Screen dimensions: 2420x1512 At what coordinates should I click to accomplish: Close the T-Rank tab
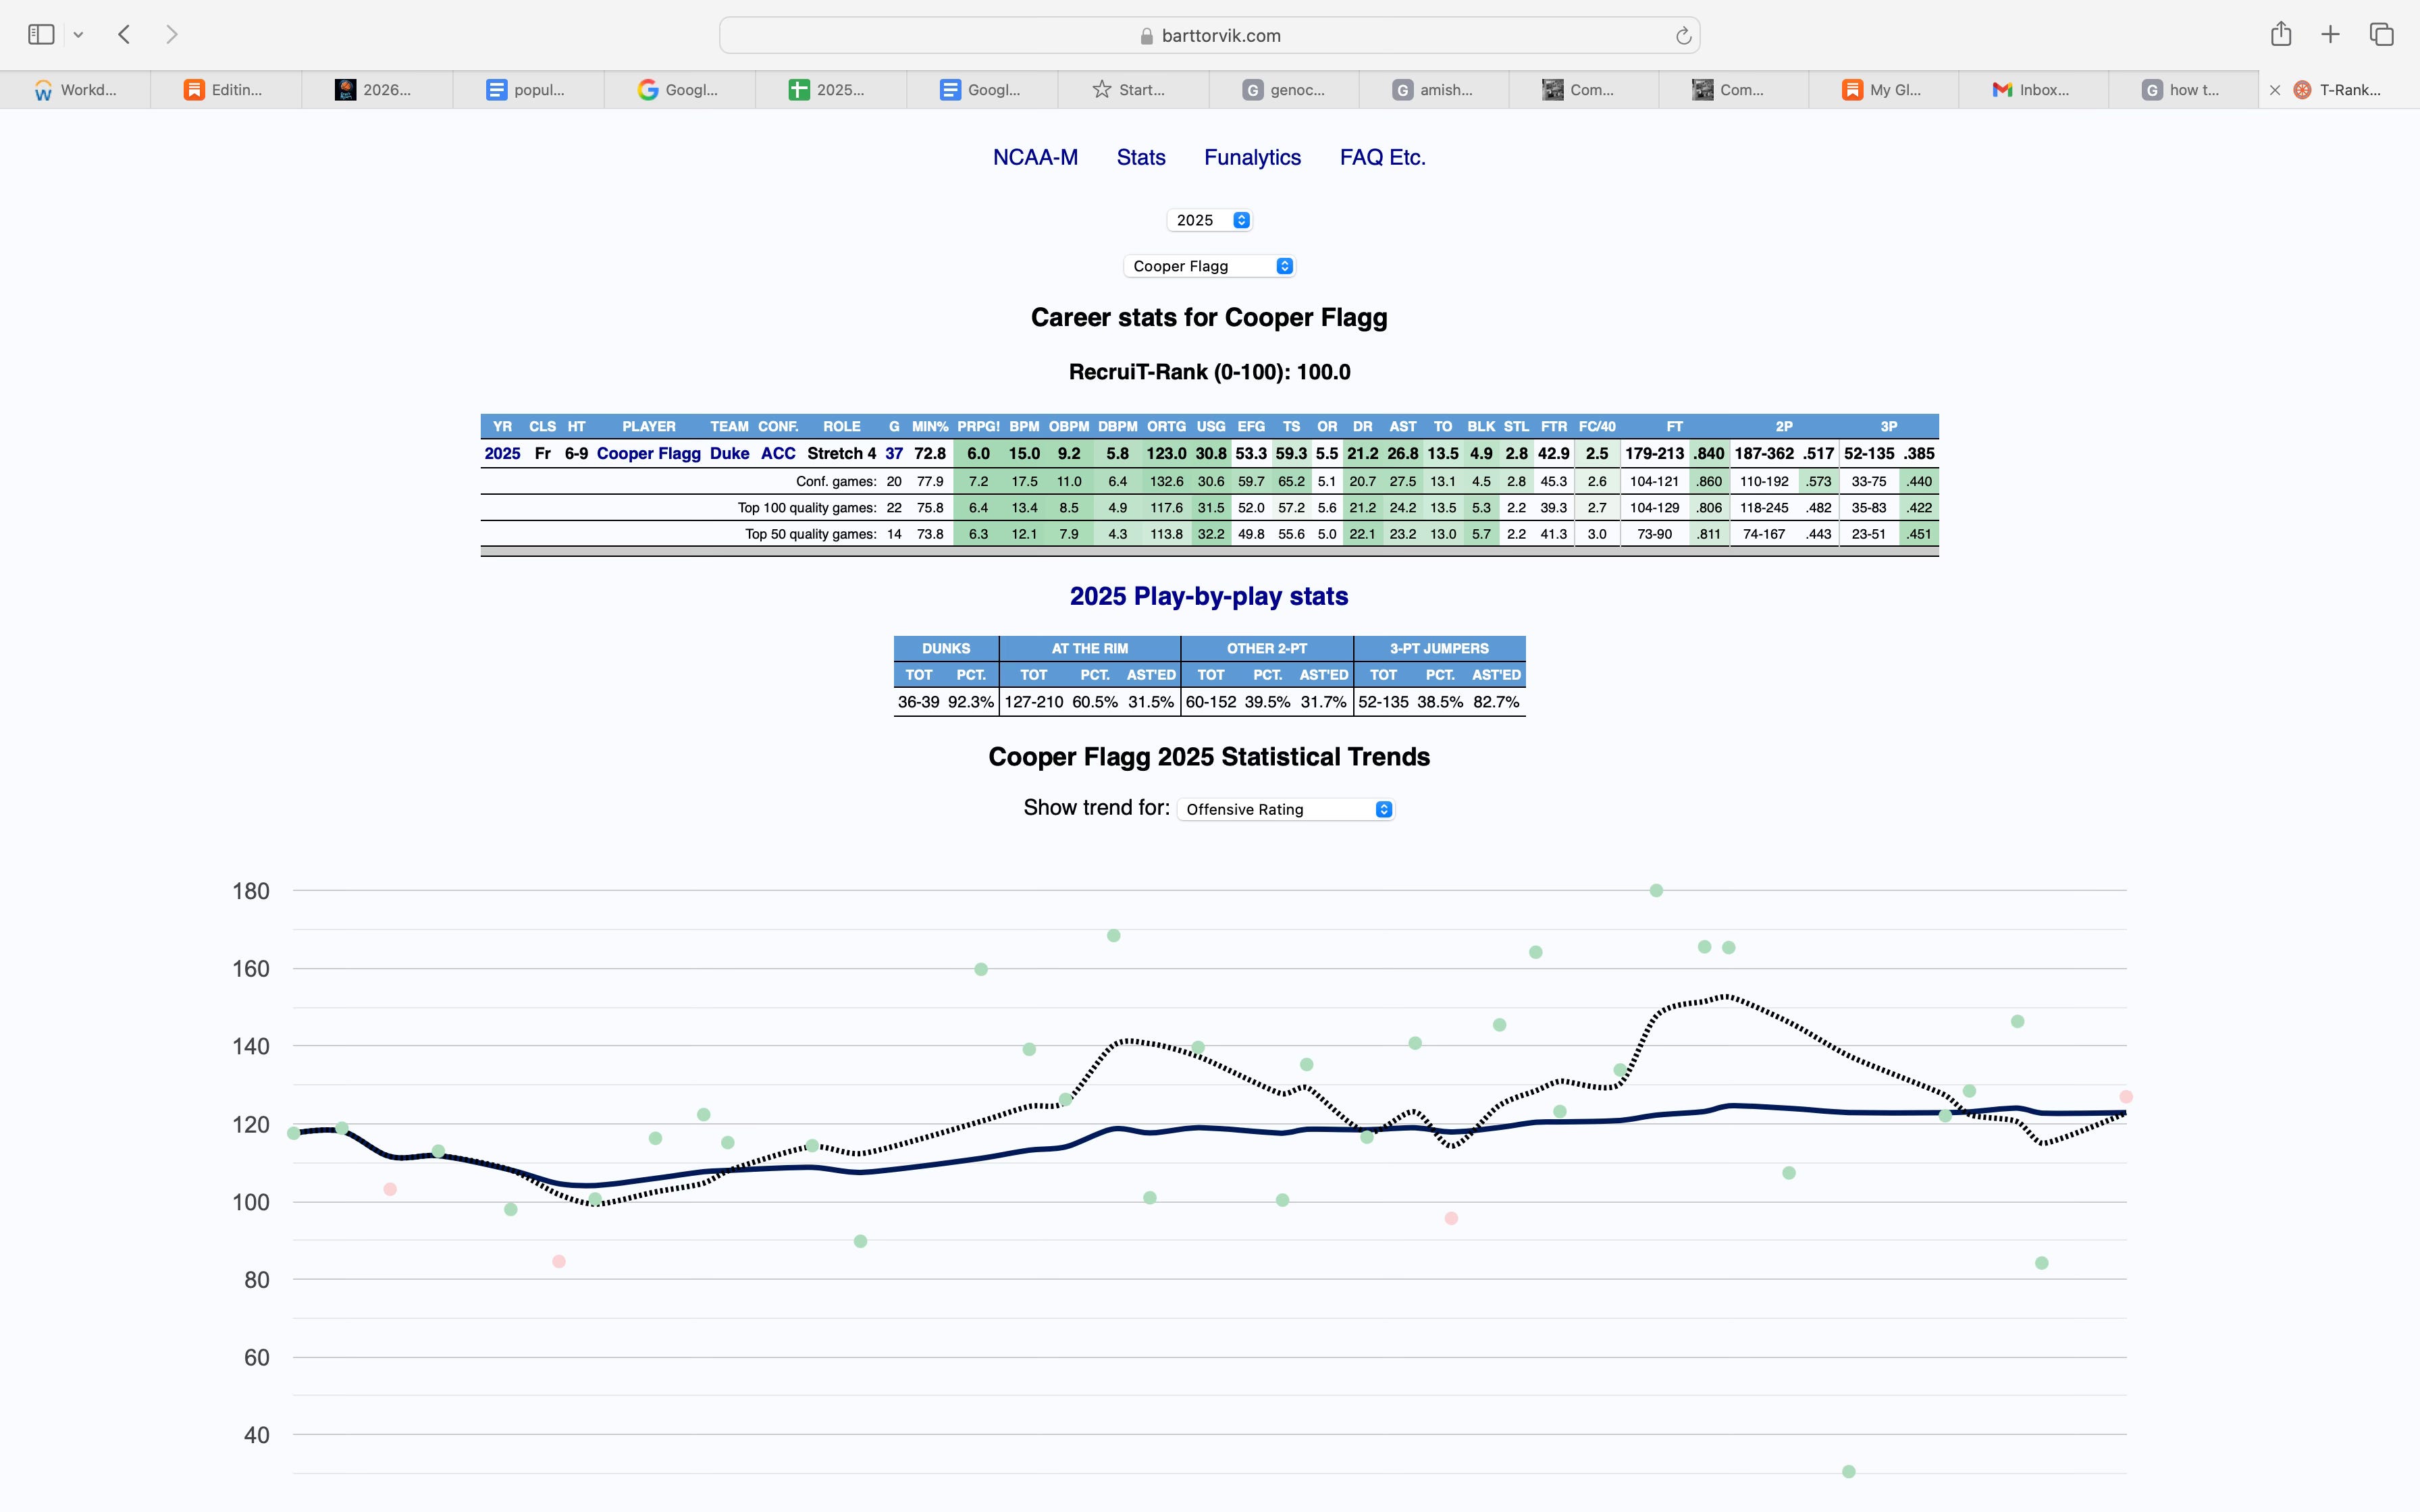pyautogui.click(x=2275, y=90)
